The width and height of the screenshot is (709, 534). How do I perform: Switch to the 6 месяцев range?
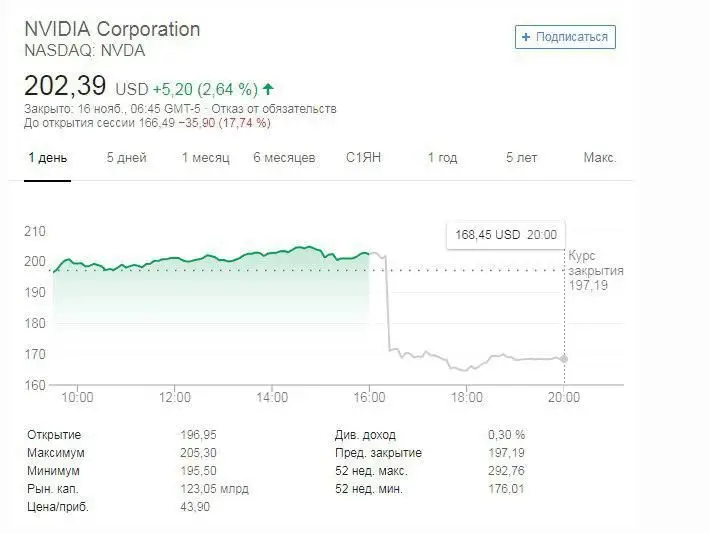click(284, 158)
